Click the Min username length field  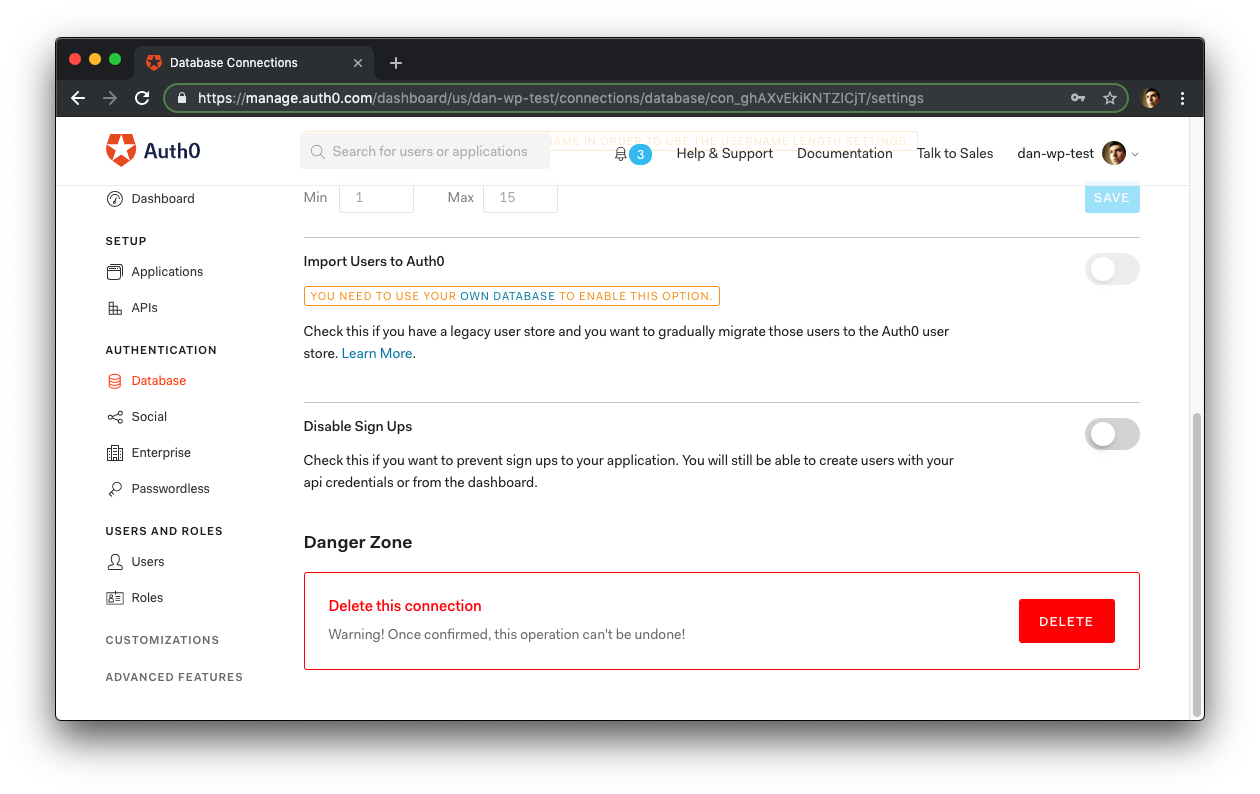point(376,198)
